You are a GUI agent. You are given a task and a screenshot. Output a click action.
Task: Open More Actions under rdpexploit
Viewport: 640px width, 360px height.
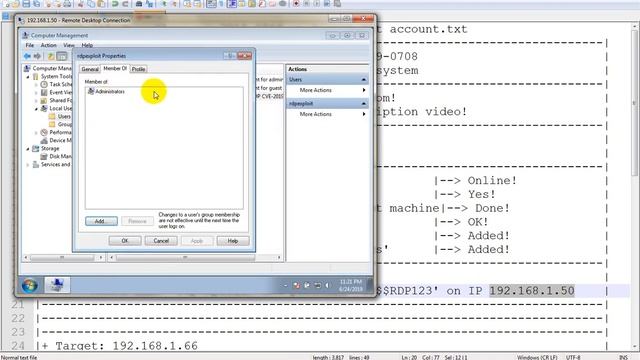(x=327, y=114)
